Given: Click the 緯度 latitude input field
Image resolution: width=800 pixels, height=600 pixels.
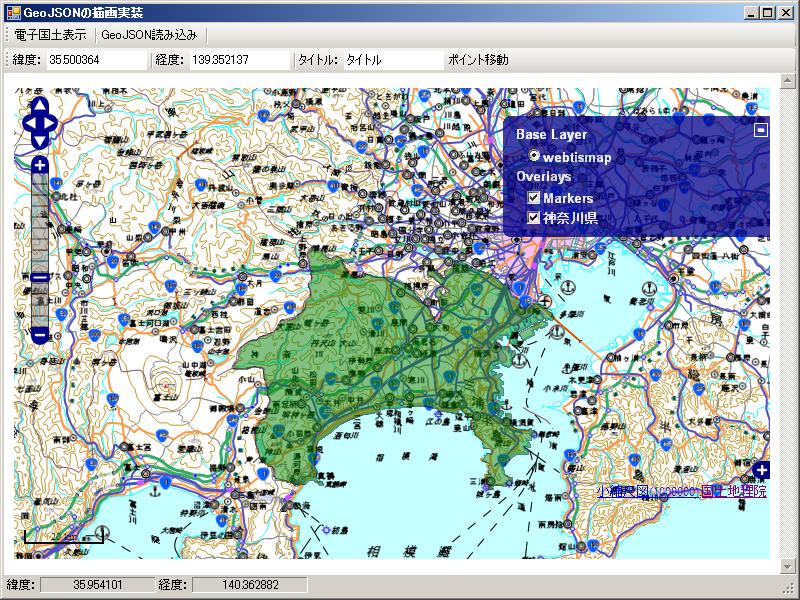Looking at the screenshot, I should [96, 60].
